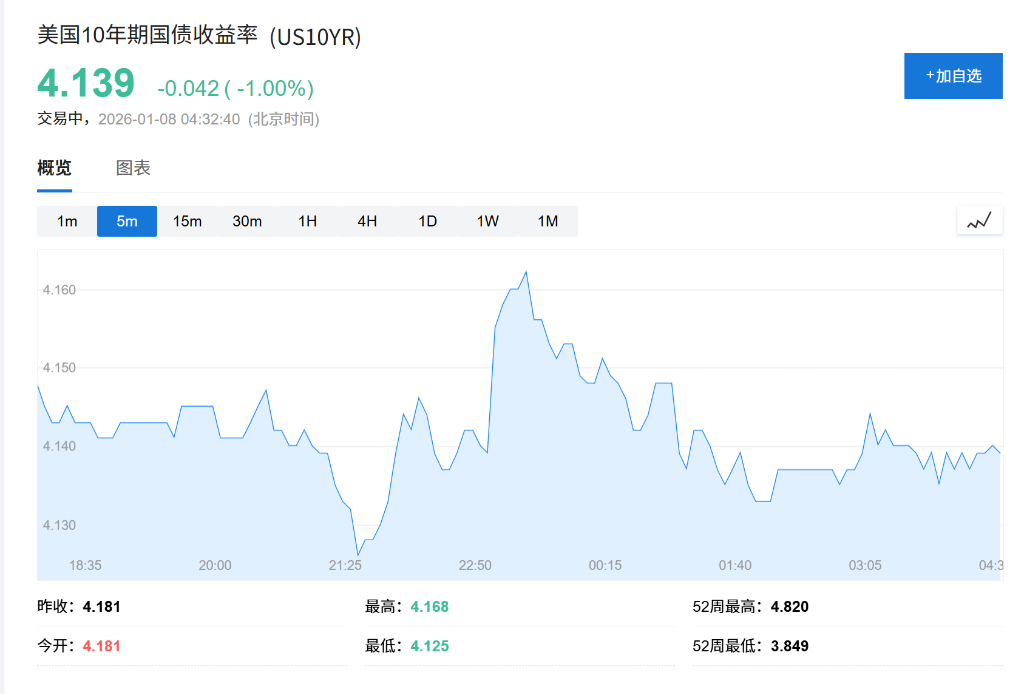Open the 概览 overview tab
The width and height of the screenshot is (1024, 694).
[53, 168]
